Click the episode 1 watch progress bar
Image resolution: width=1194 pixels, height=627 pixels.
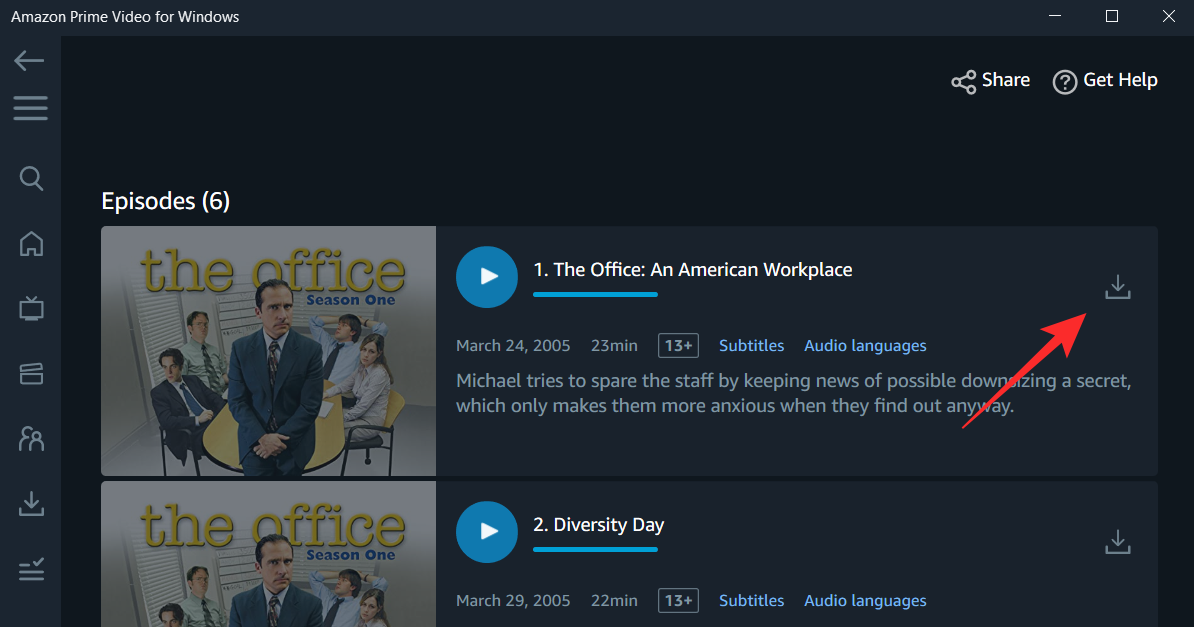[595, 294]
